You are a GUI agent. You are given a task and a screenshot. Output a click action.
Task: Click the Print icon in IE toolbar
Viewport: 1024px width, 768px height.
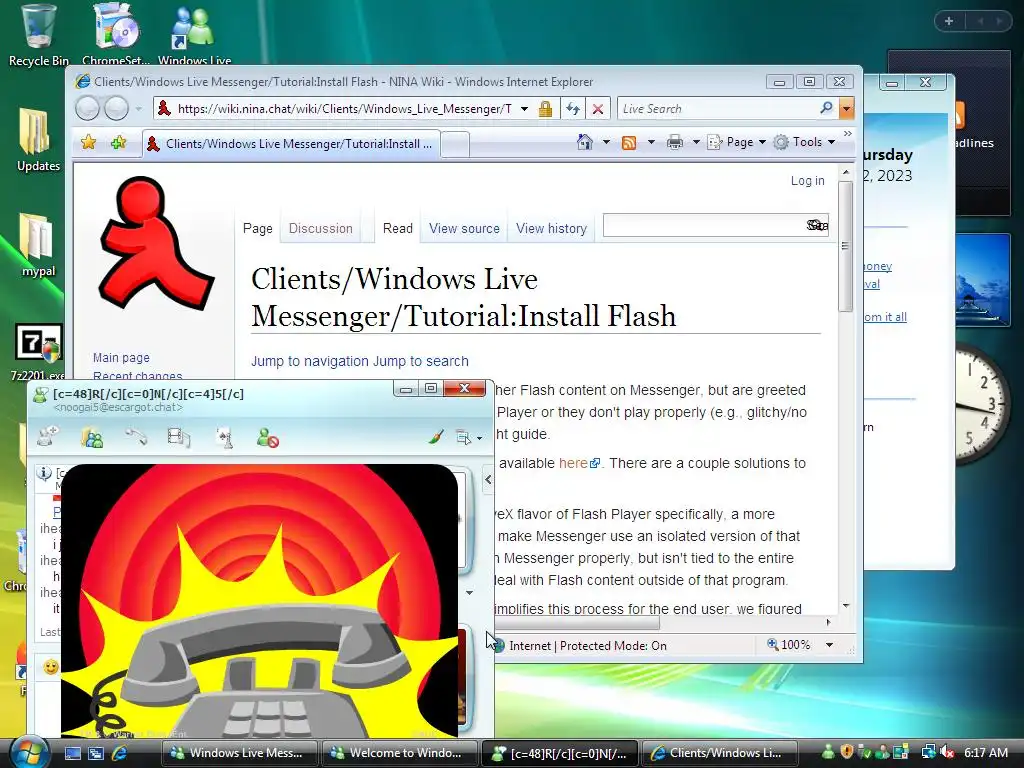tap(675, 142)
